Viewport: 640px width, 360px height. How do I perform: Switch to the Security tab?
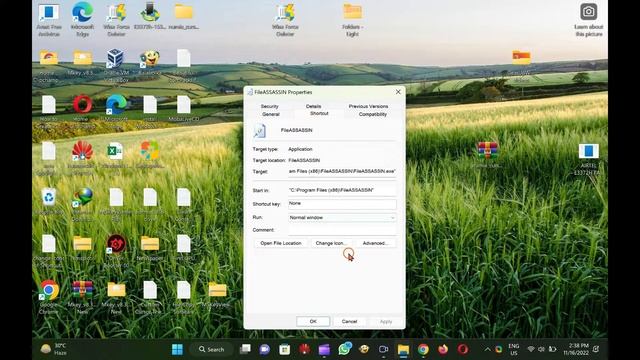pyautogui.click(x=269, y=106)
